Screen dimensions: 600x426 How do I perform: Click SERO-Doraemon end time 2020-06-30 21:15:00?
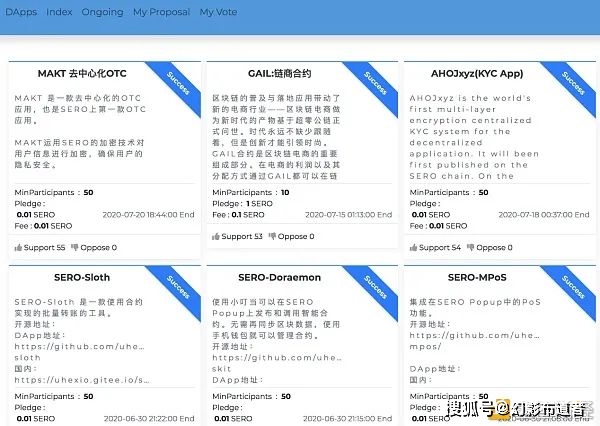click(347, 419)
